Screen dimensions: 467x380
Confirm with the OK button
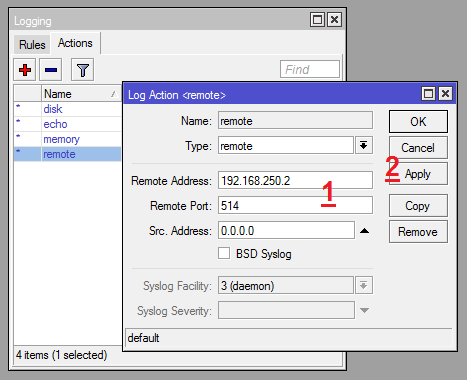pos(418,122)
